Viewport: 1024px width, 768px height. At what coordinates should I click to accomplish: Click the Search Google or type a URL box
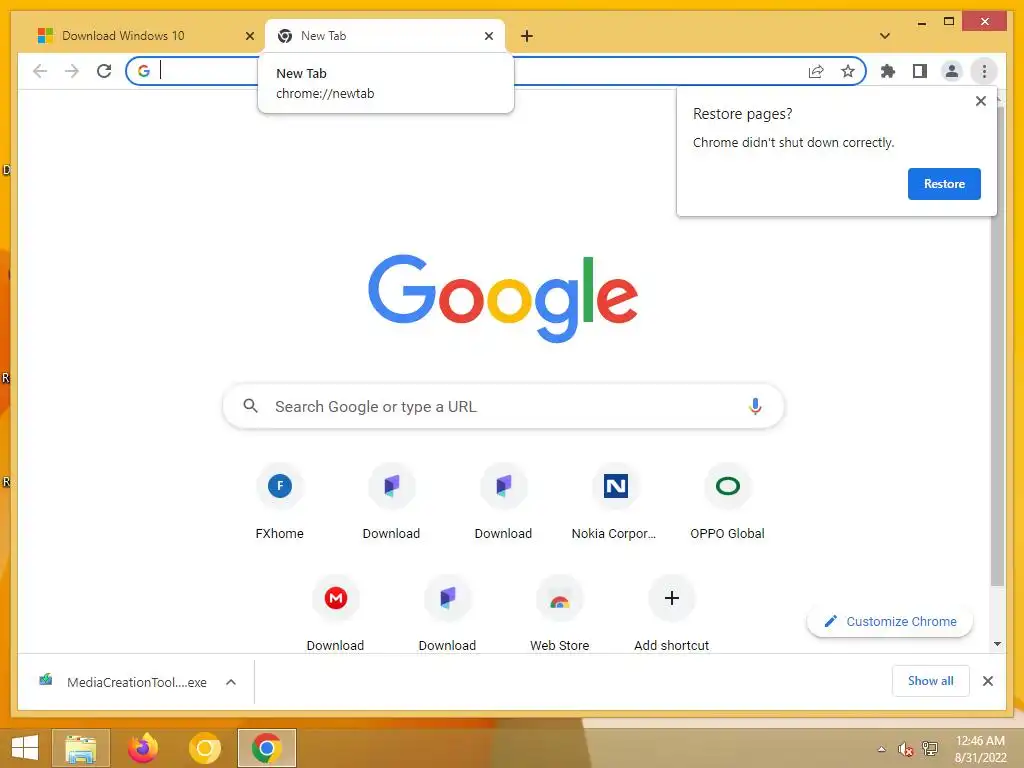tap(503, 406)
